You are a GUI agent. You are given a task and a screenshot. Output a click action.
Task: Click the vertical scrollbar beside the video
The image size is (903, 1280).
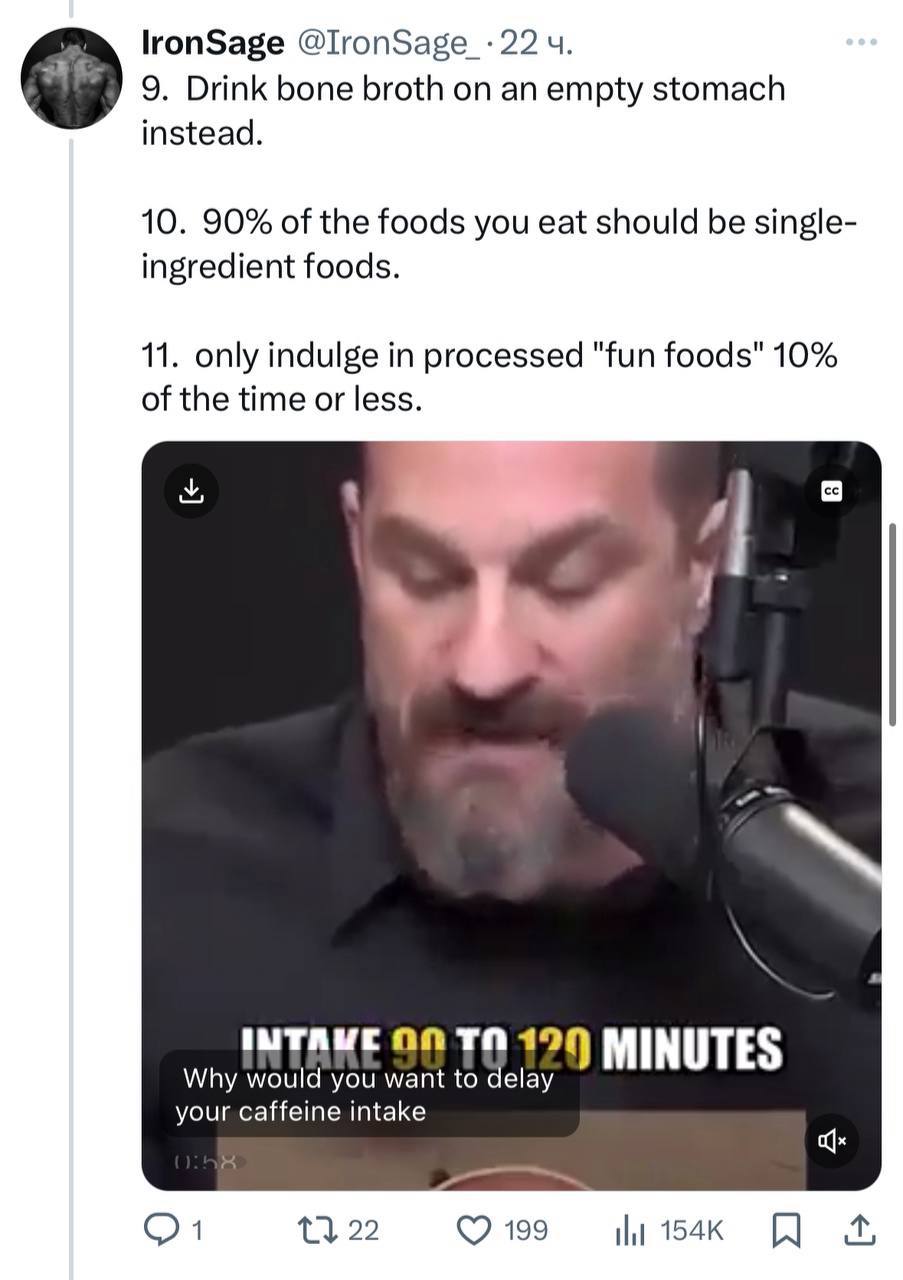click(892, 625)
